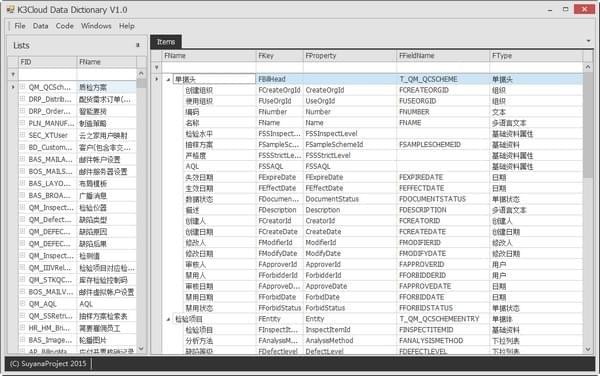Select the QM_IIIVRel... list row
Image resolution: width=600 pixels, height=376 pixels.
(77, 268)
